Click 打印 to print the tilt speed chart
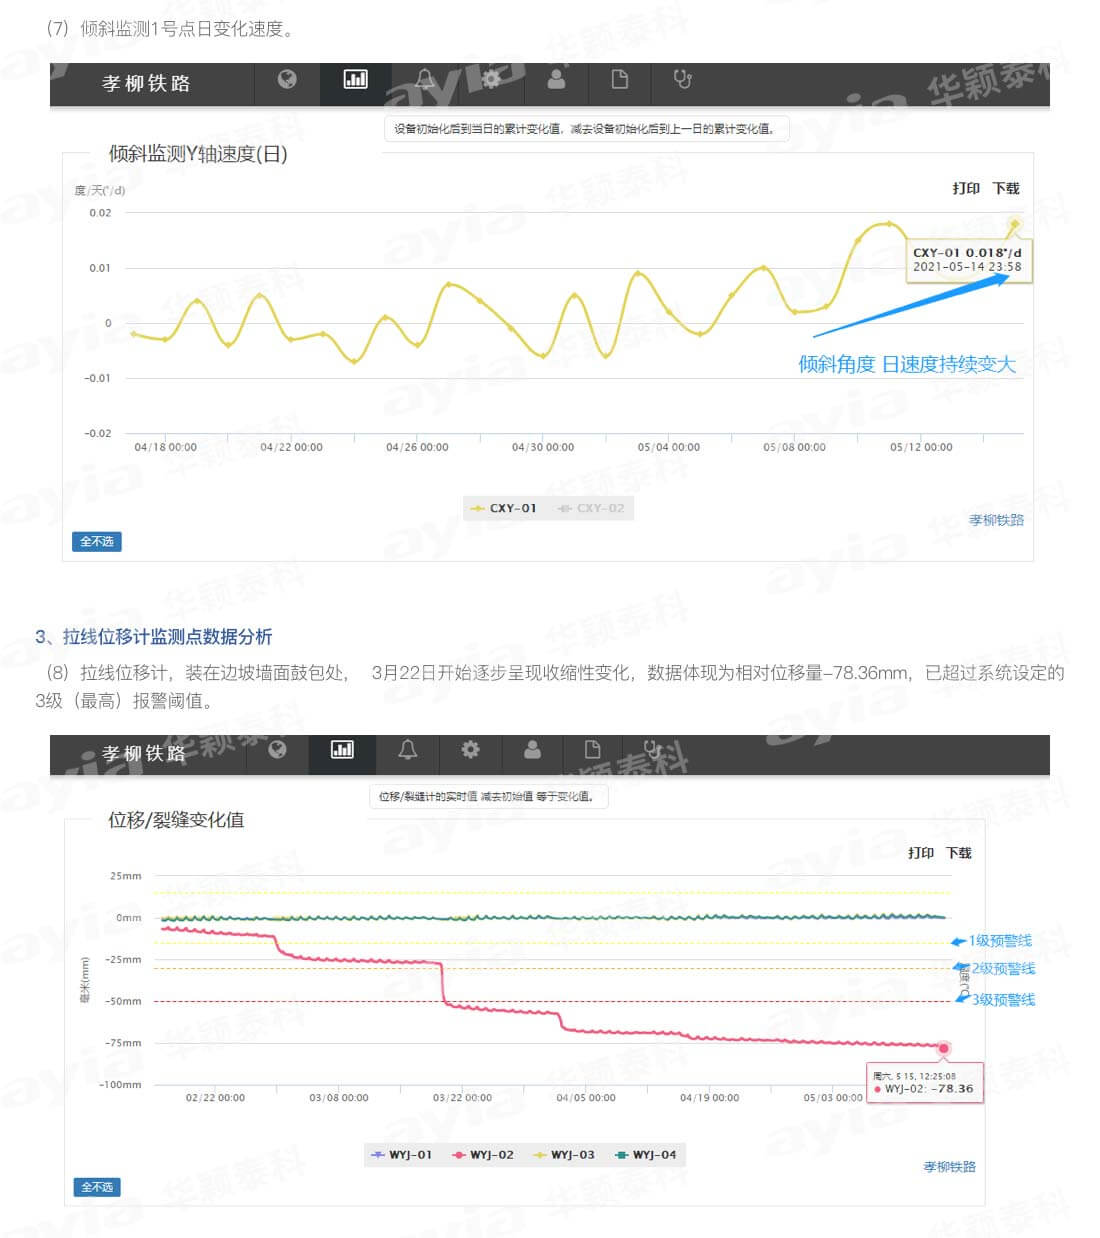This screenshot has width=1100, height=1238. (x=966, y=188)
